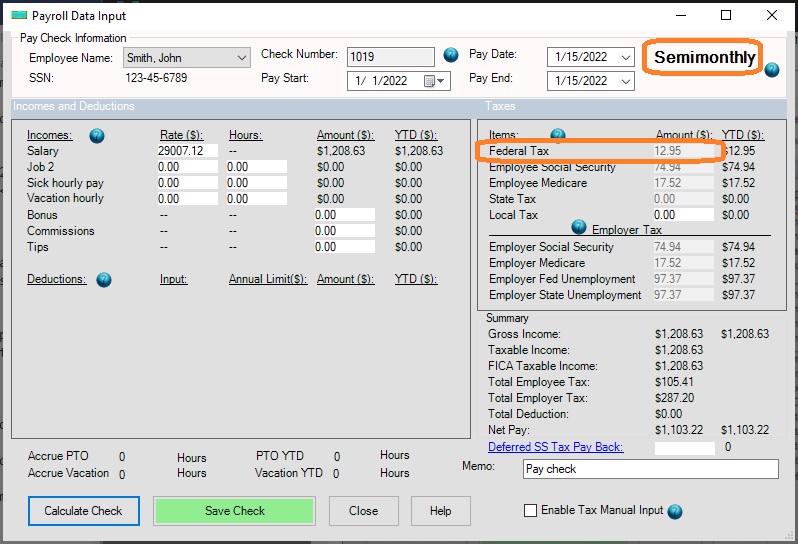Click help icon beside Semimonthly label
The height and width of the screenshot is (544, 798).
[x=771, y=69]
